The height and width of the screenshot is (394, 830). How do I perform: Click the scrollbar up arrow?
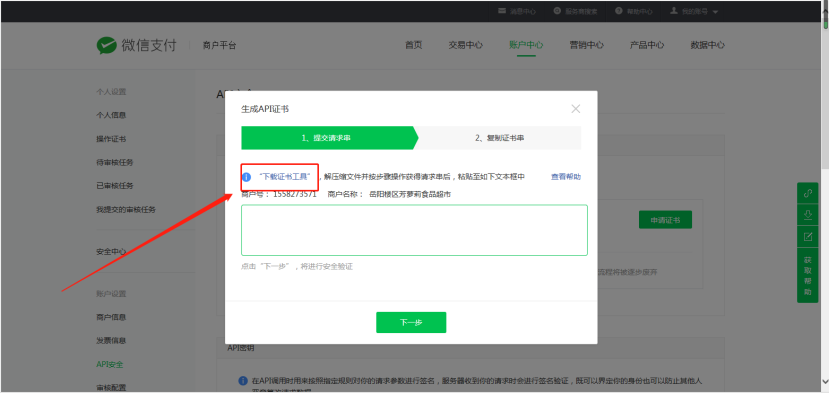click(x=826, y=10)
